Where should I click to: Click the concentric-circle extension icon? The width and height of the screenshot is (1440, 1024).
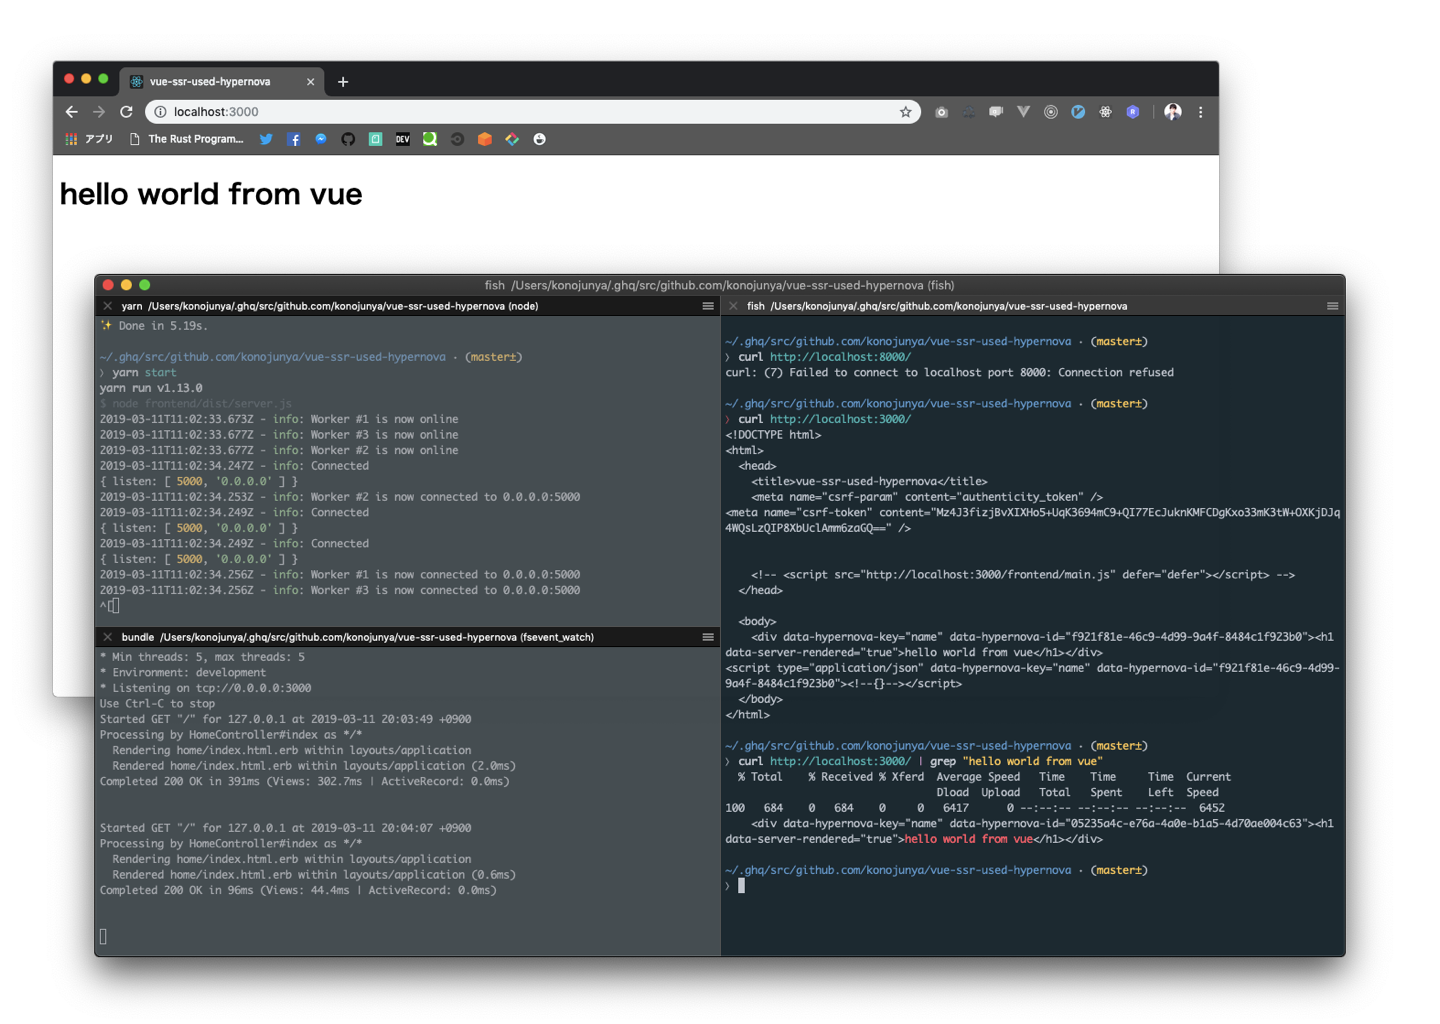1051,112
